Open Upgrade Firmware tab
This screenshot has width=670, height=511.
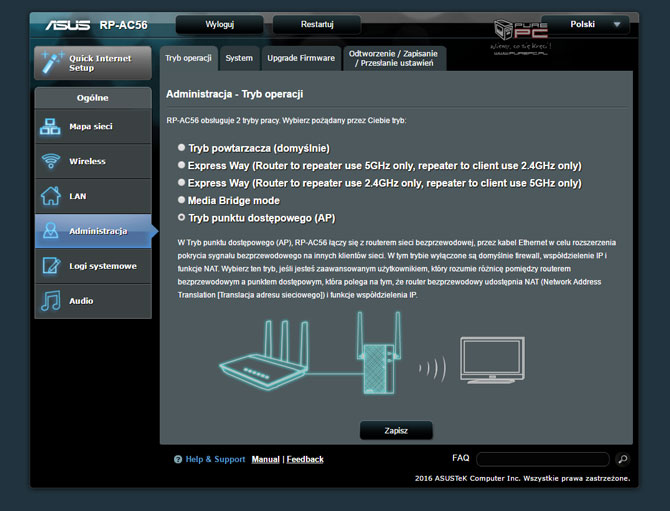coord(301,58)
